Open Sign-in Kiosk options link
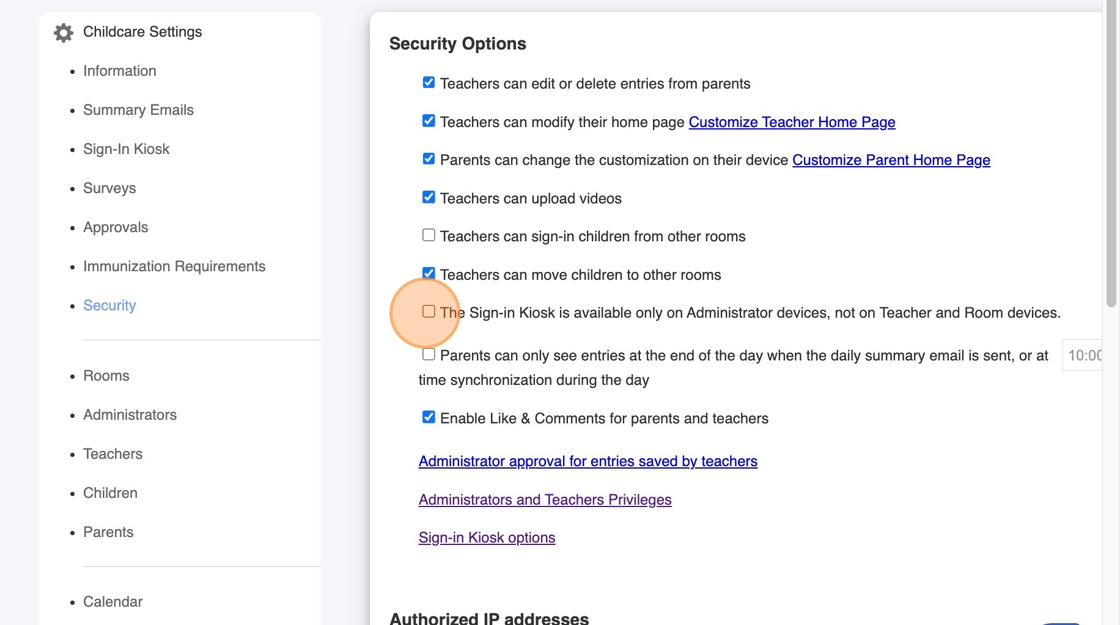Image resolution: width=1120 pixels, height=625 pixels. (486, 538)
